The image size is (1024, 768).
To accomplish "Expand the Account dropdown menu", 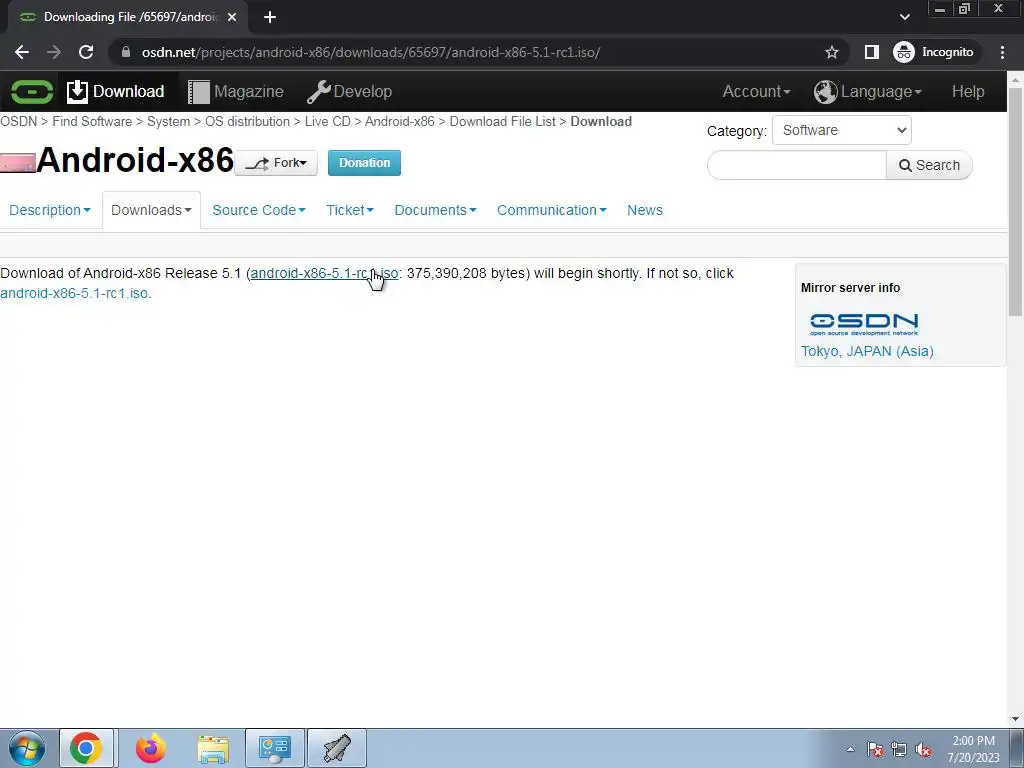I will pos(756,91).
